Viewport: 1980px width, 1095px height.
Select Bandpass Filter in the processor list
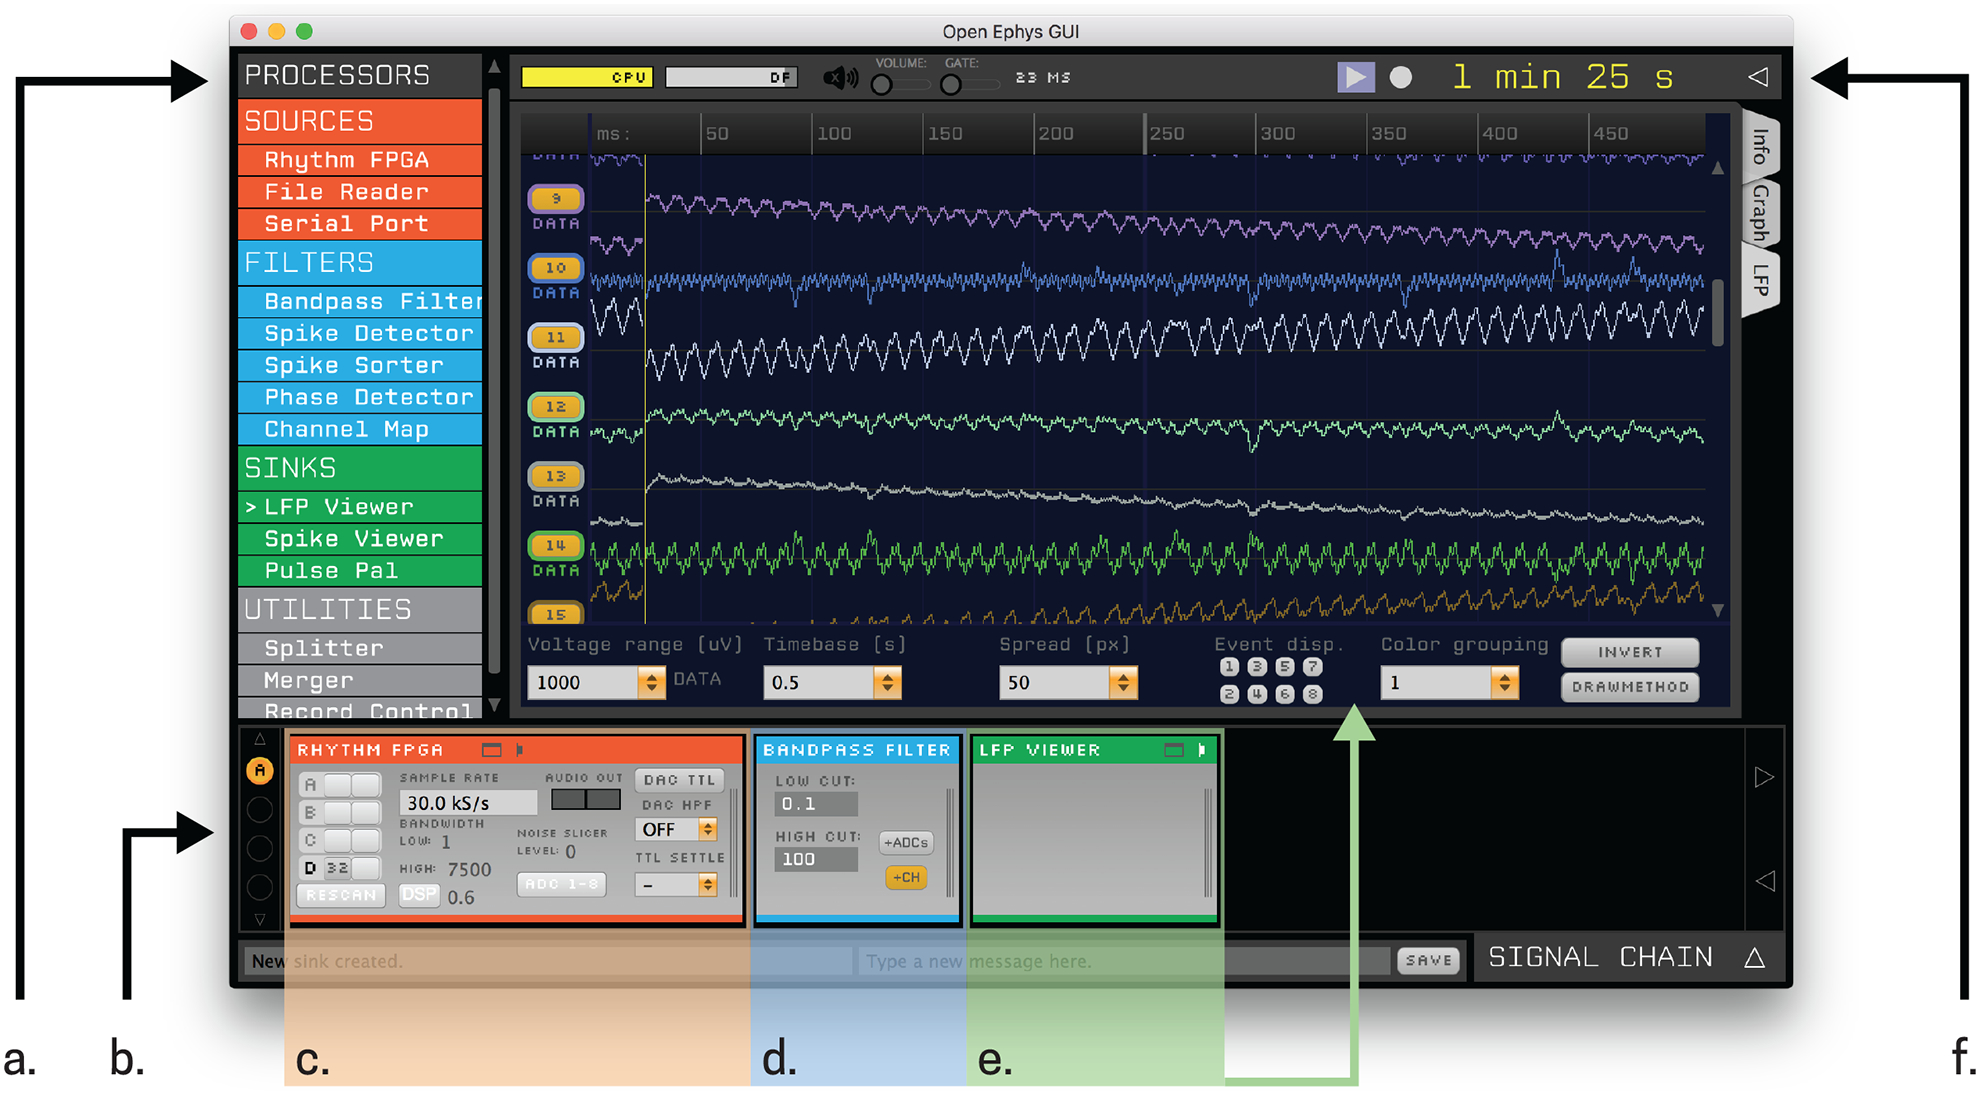tap(360, 302)
